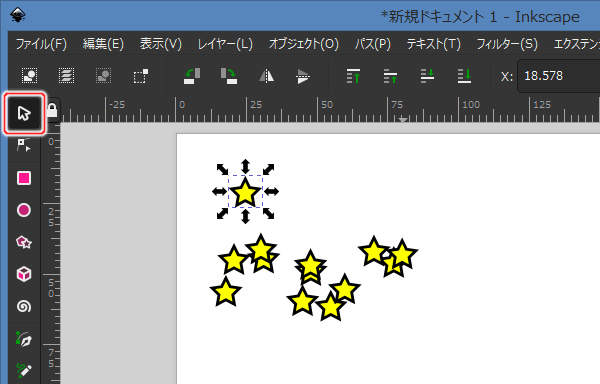The width and height of the screenshot is (600, 384).
Task: Open the パス(P) menu
Action: point(373,44)
